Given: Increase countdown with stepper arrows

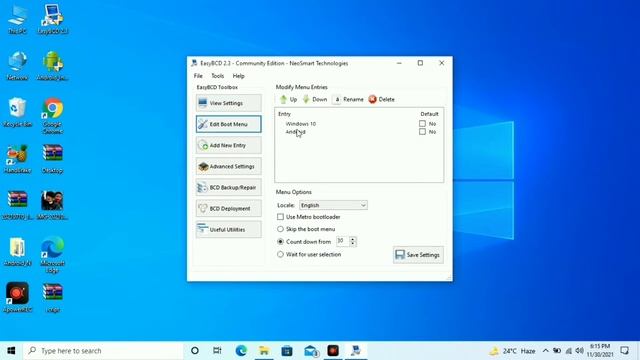Looking at the screenshot, I should point(353,239).
